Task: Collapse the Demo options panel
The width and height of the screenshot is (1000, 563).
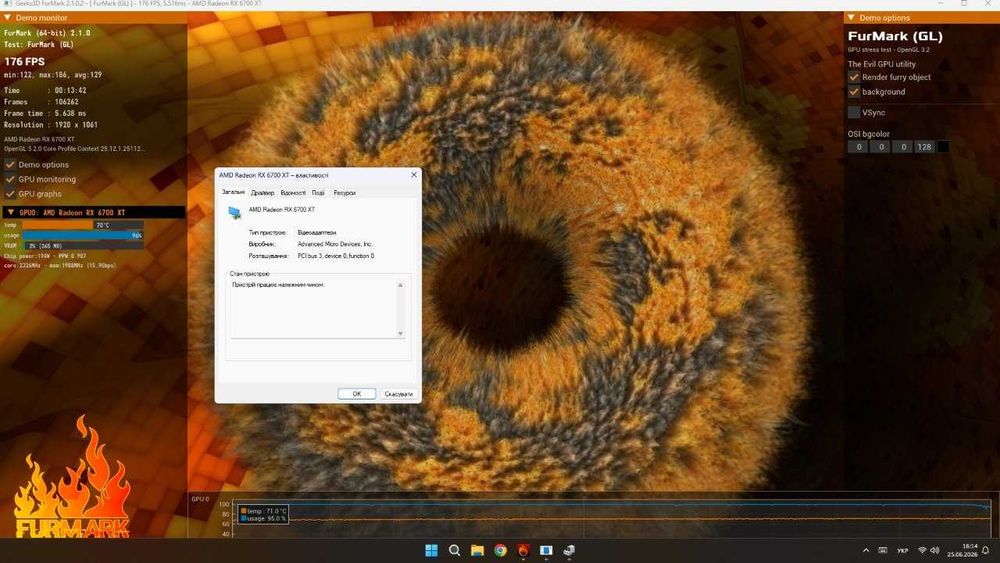Action: pyautogui.click(x=851, y=18)
